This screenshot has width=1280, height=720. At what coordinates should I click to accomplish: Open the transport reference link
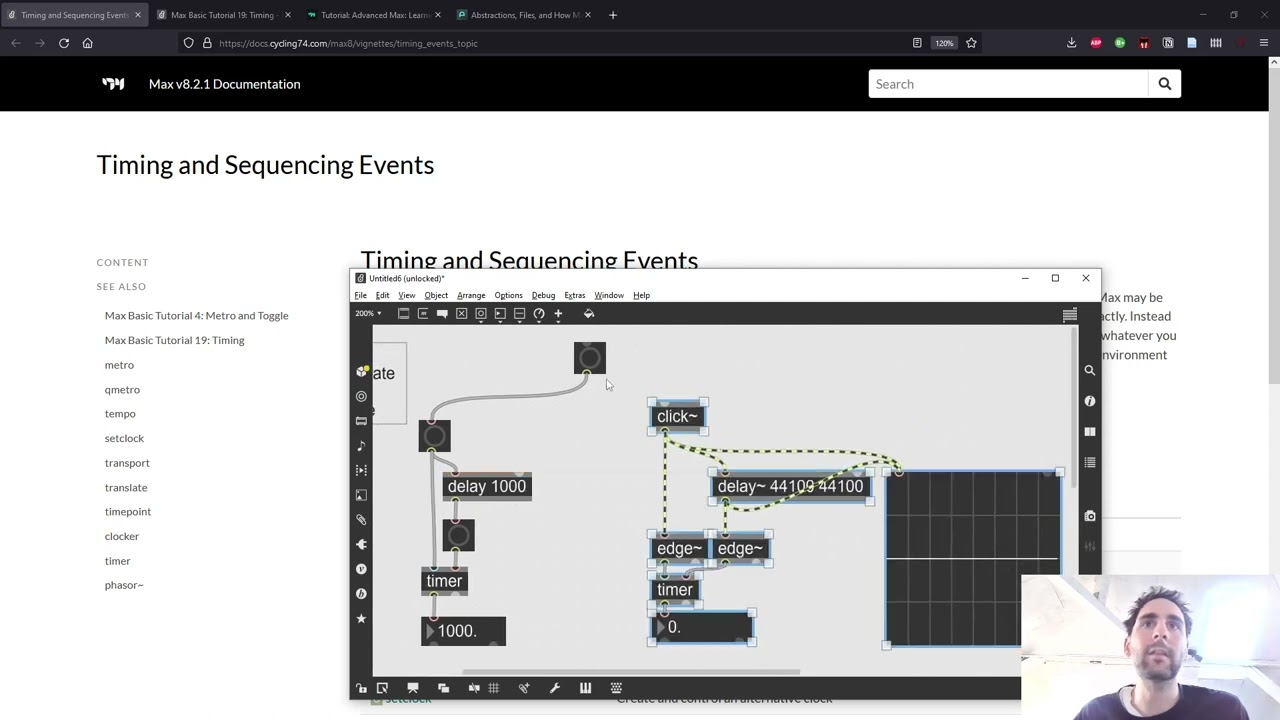click(127, 463)
